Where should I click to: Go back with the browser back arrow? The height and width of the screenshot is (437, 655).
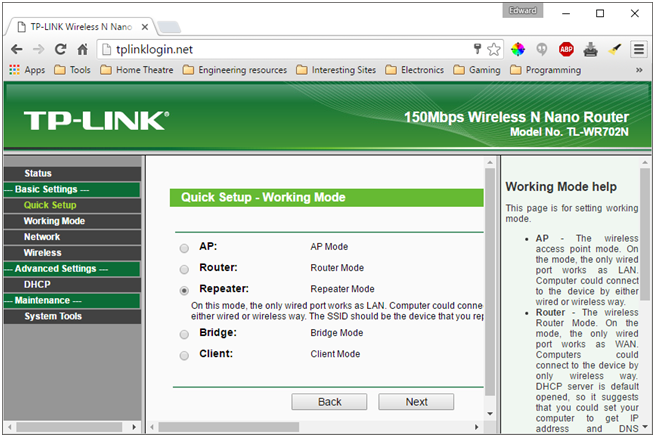17,49
